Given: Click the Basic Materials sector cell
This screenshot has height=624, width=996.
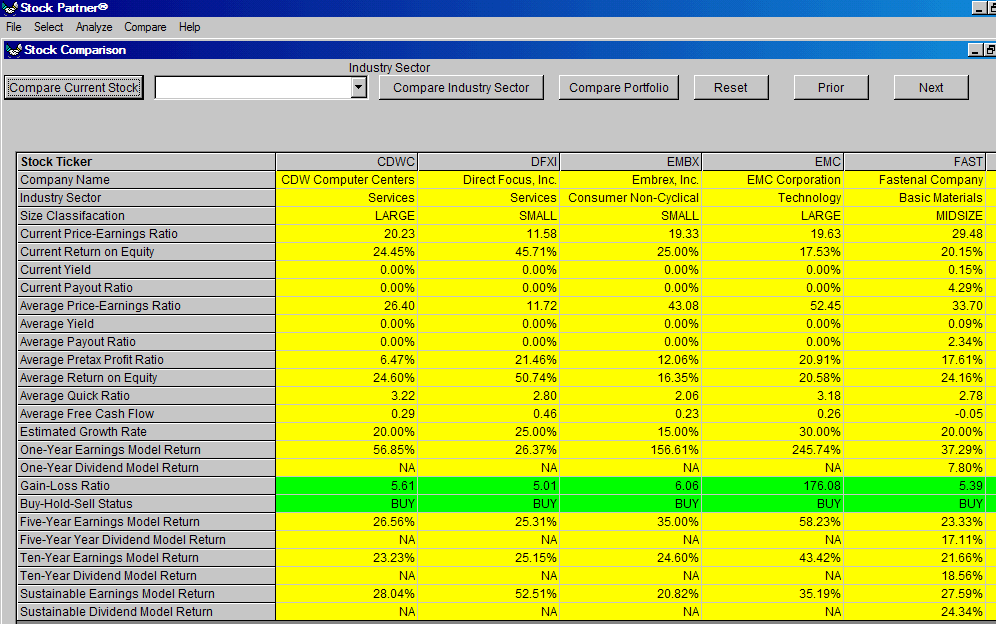Looking at the screenshot, I should point(915,198).
